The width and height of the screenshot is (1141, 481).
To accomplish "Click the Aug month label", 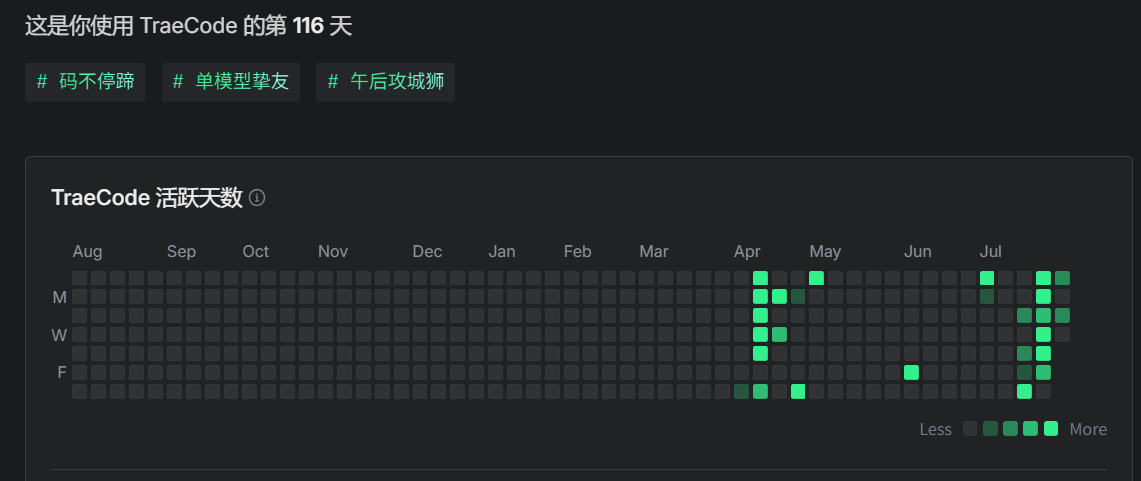I will [x=87, y=252].
